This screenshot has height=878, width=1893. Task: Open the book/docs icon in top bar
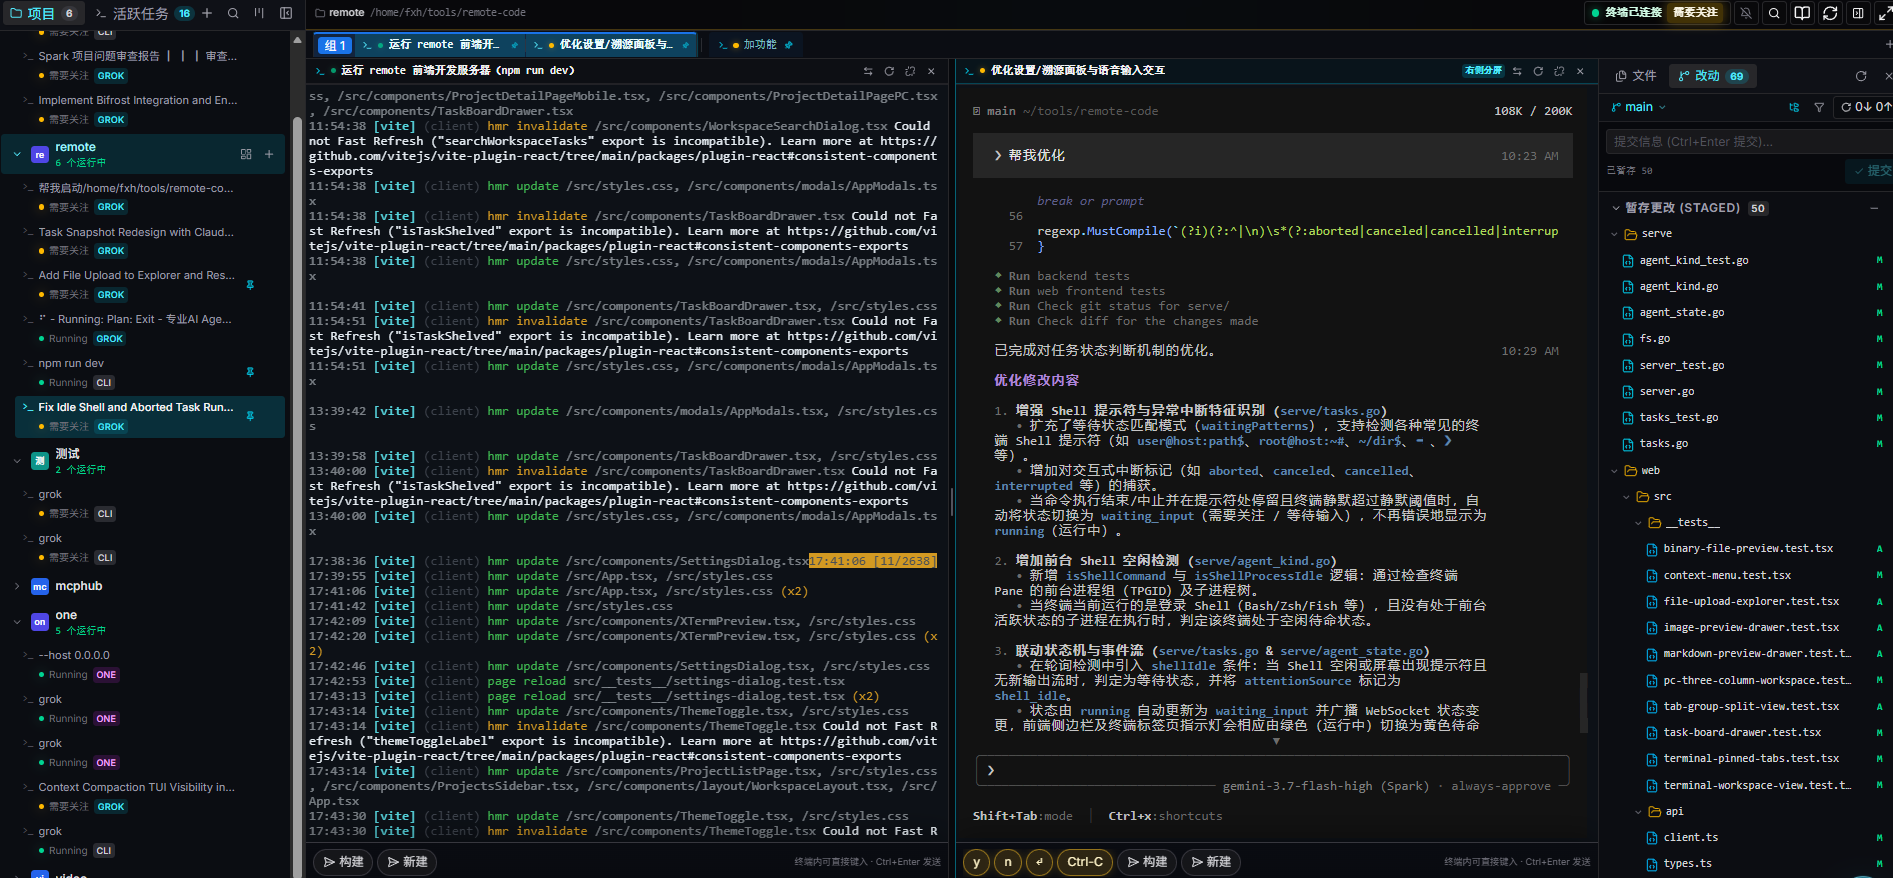click(1802, 13)
